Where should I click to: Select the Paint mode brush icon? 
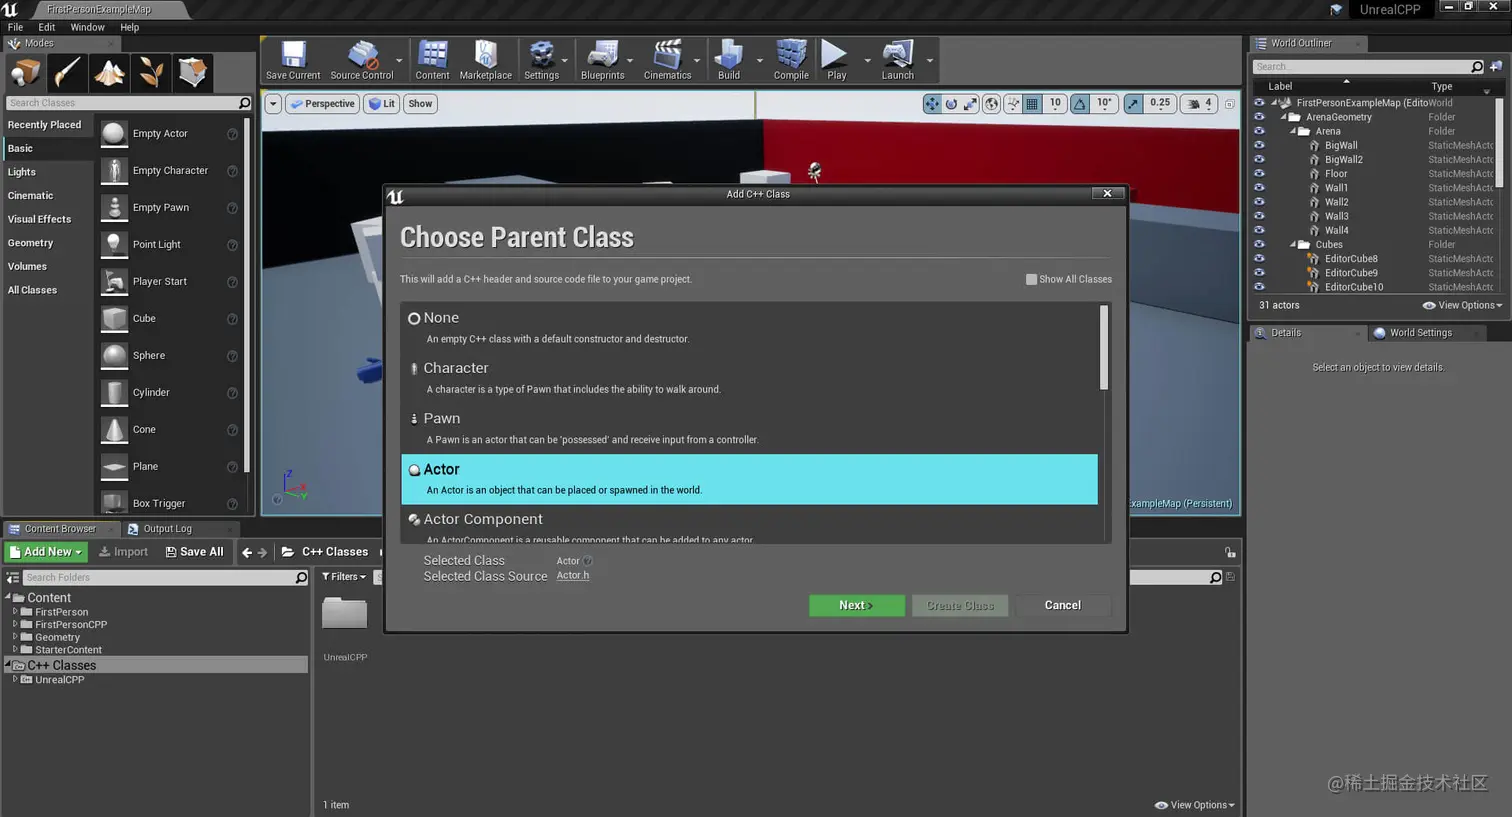point(67,72)
